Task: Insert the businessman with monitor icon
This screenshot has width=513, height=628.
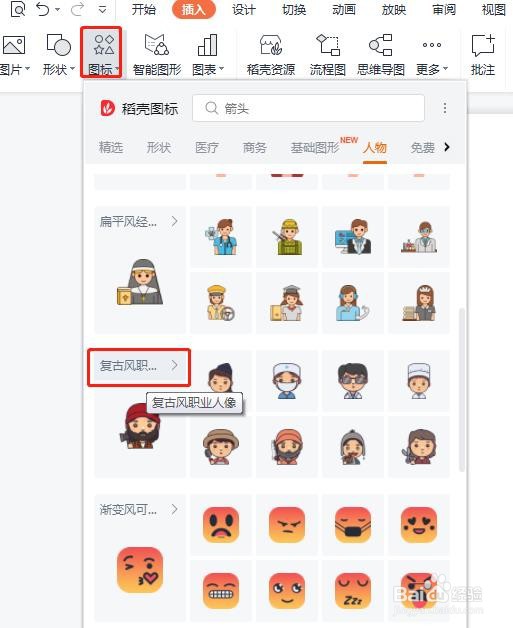Action: point(353,237)
